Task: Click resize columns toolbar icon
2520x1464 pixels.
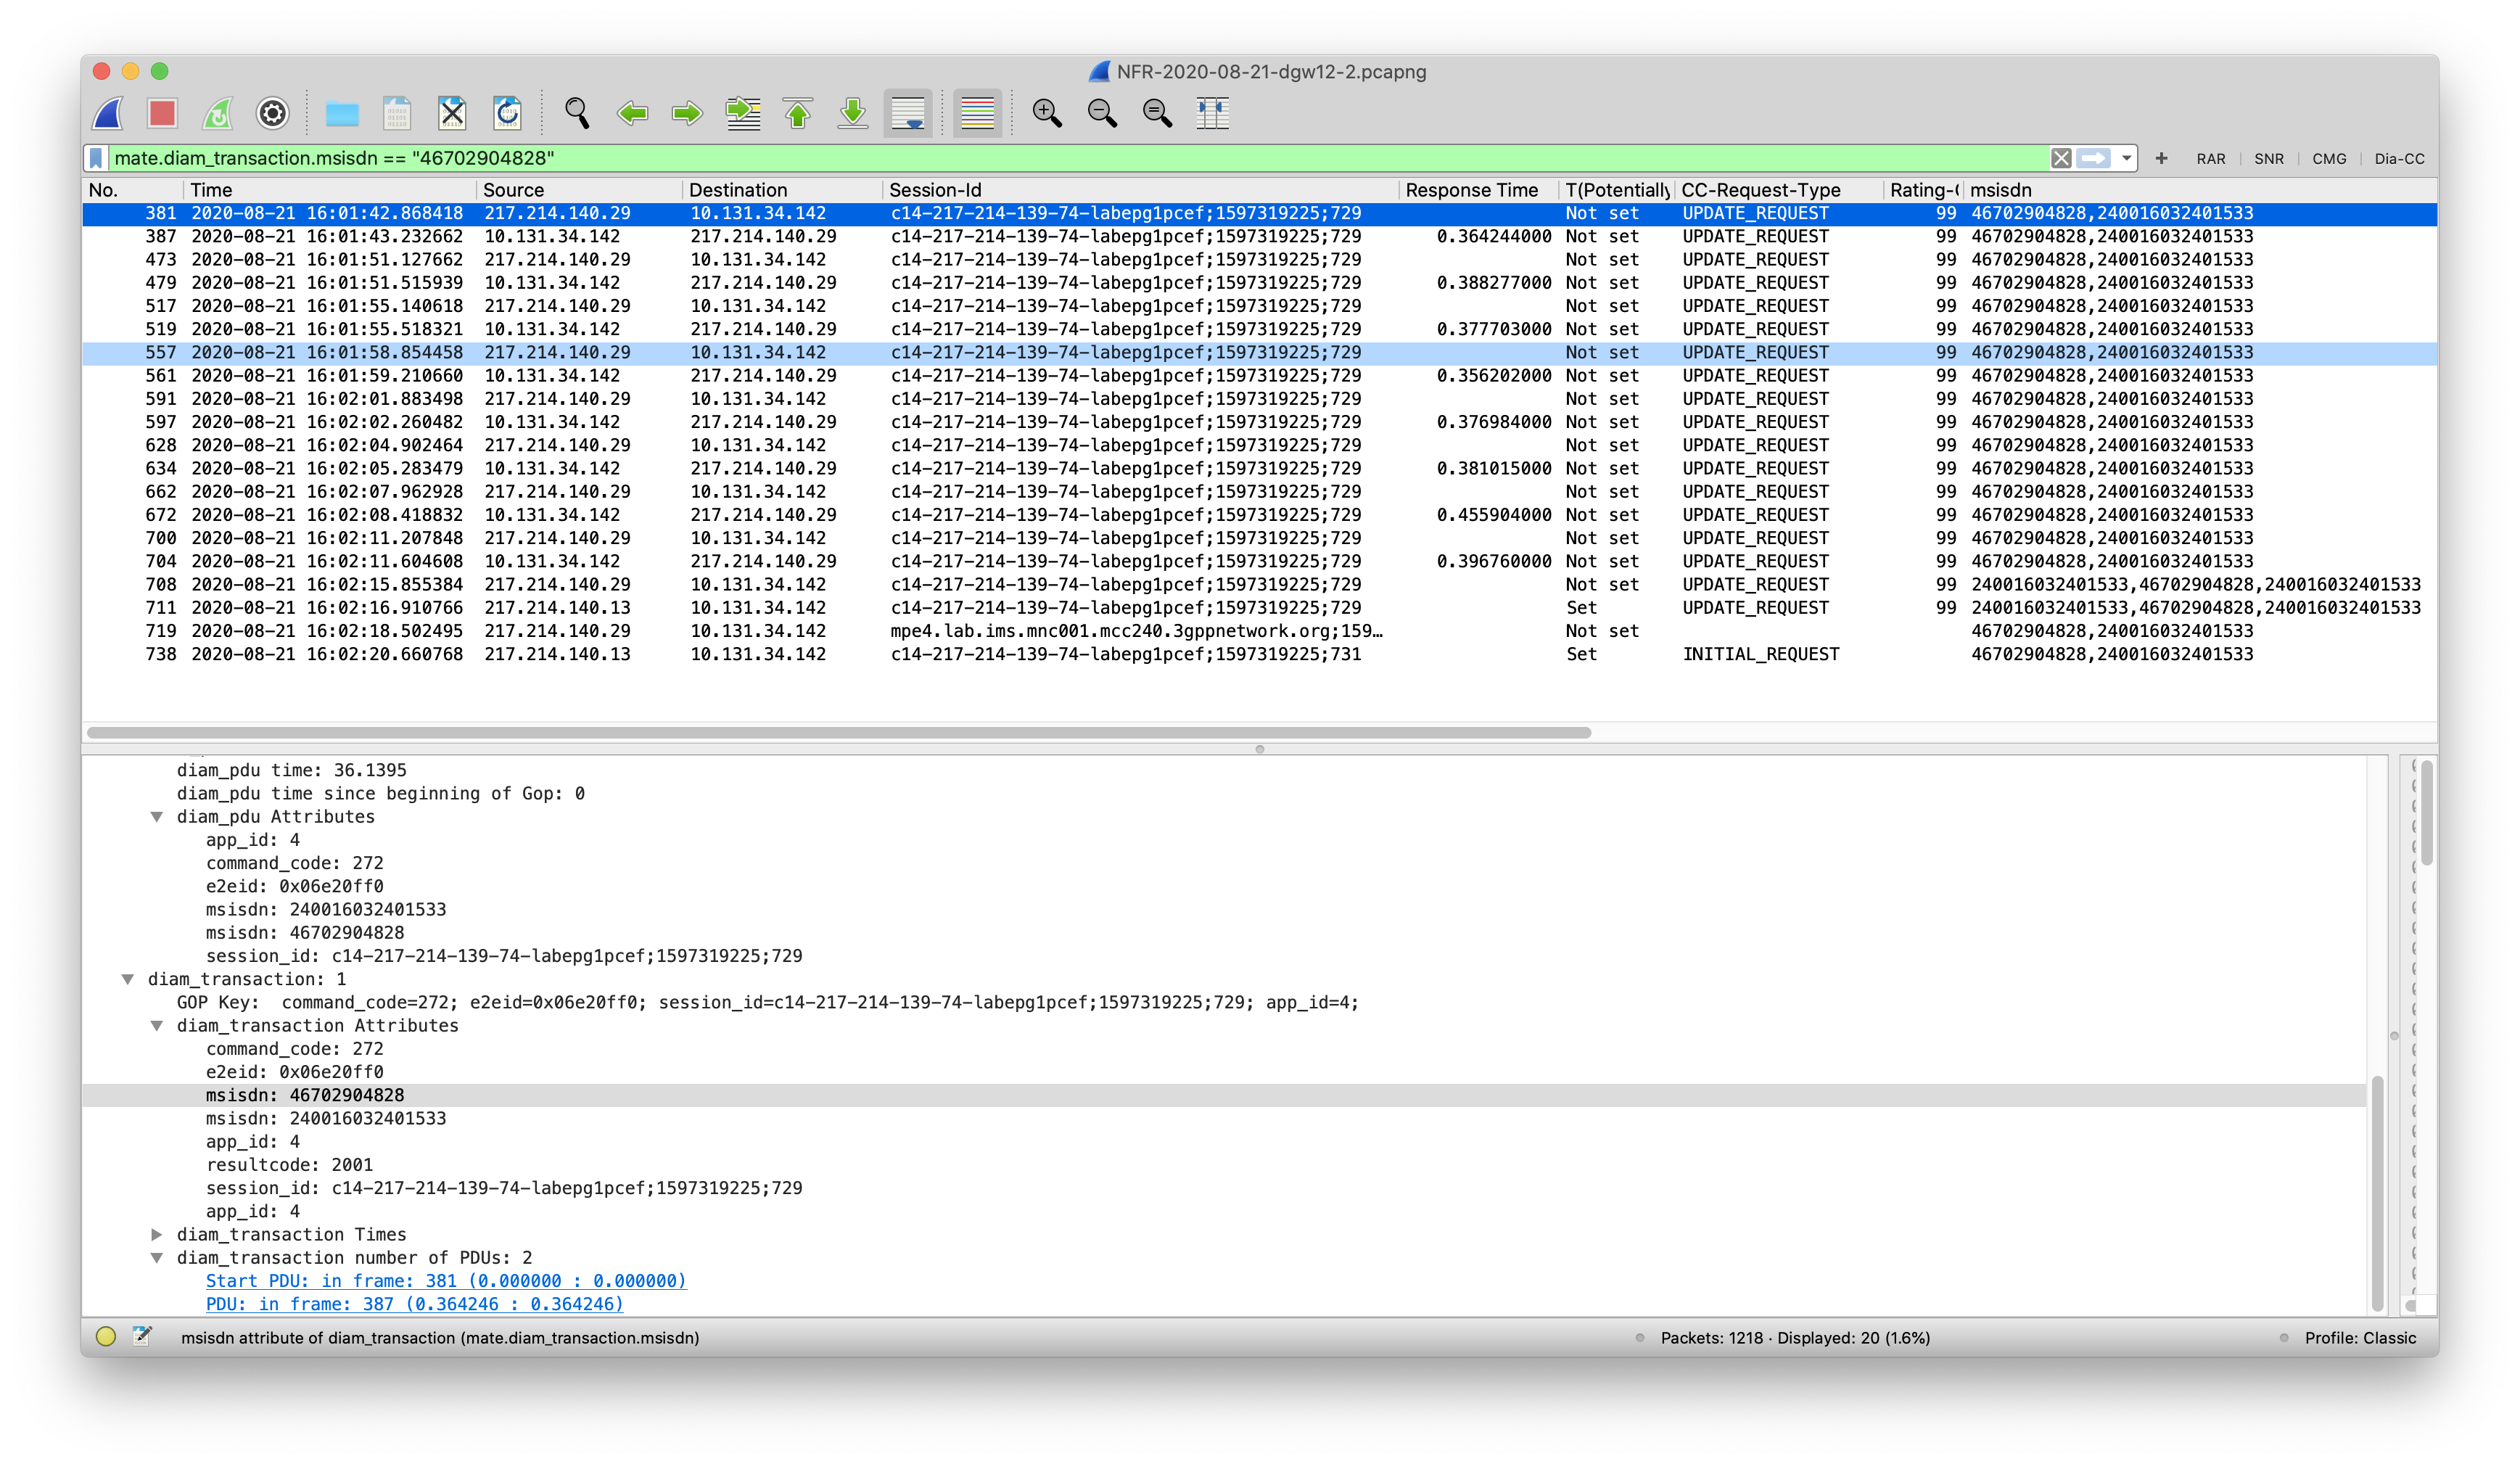Action: 1212,113
